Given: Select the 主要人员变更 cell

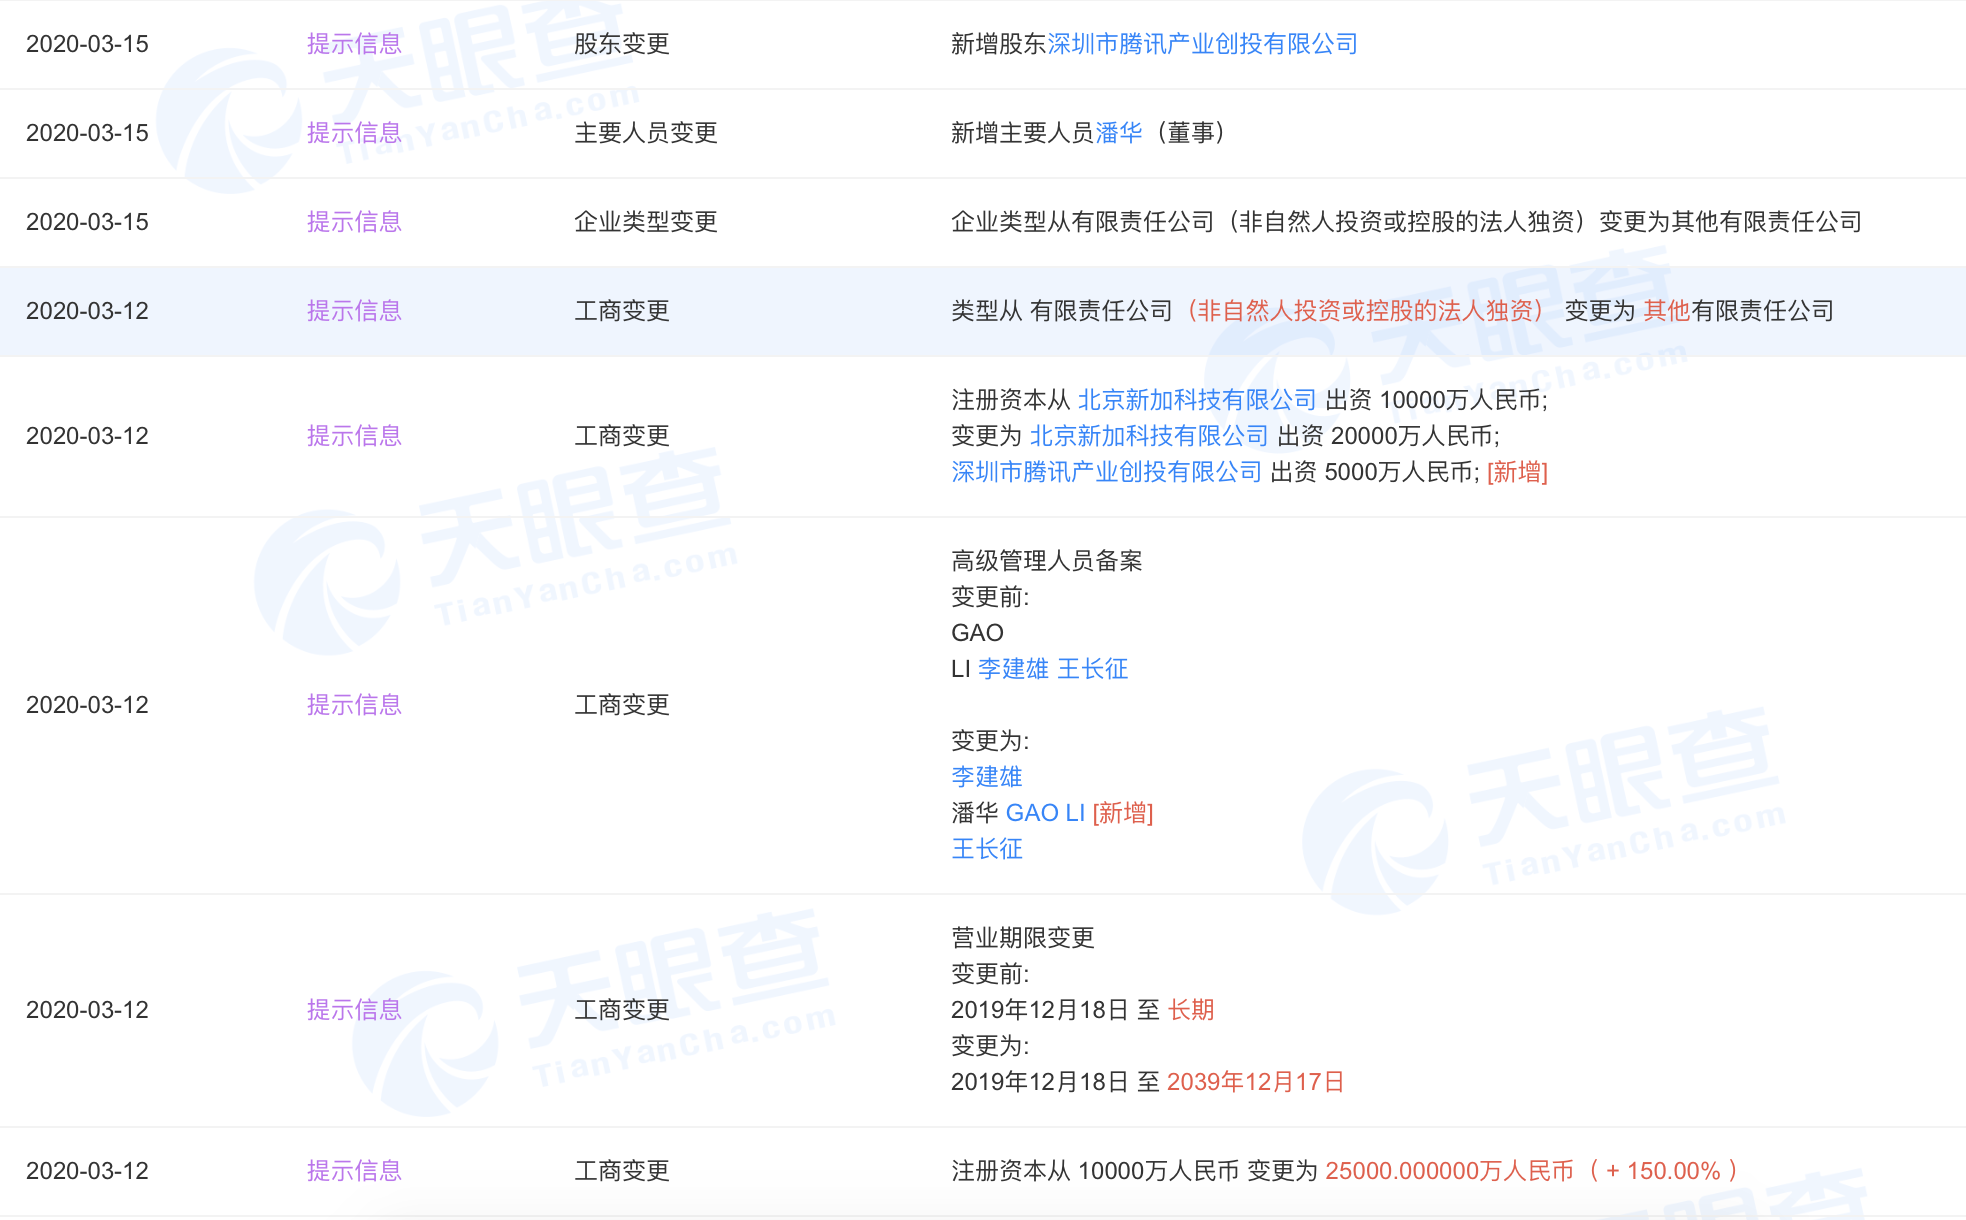Looking at the screenshot, I should point(646,133).
